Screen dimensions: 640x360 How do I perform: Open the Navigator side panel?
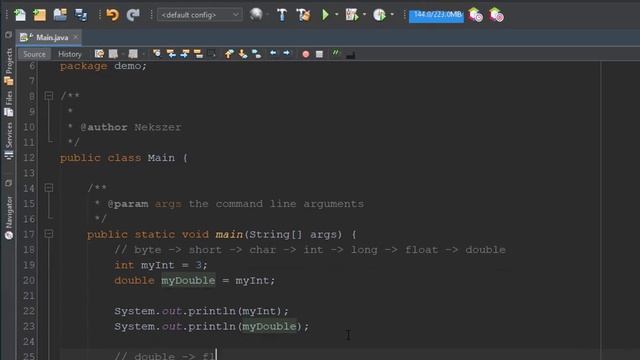click(x=9, y=218)
